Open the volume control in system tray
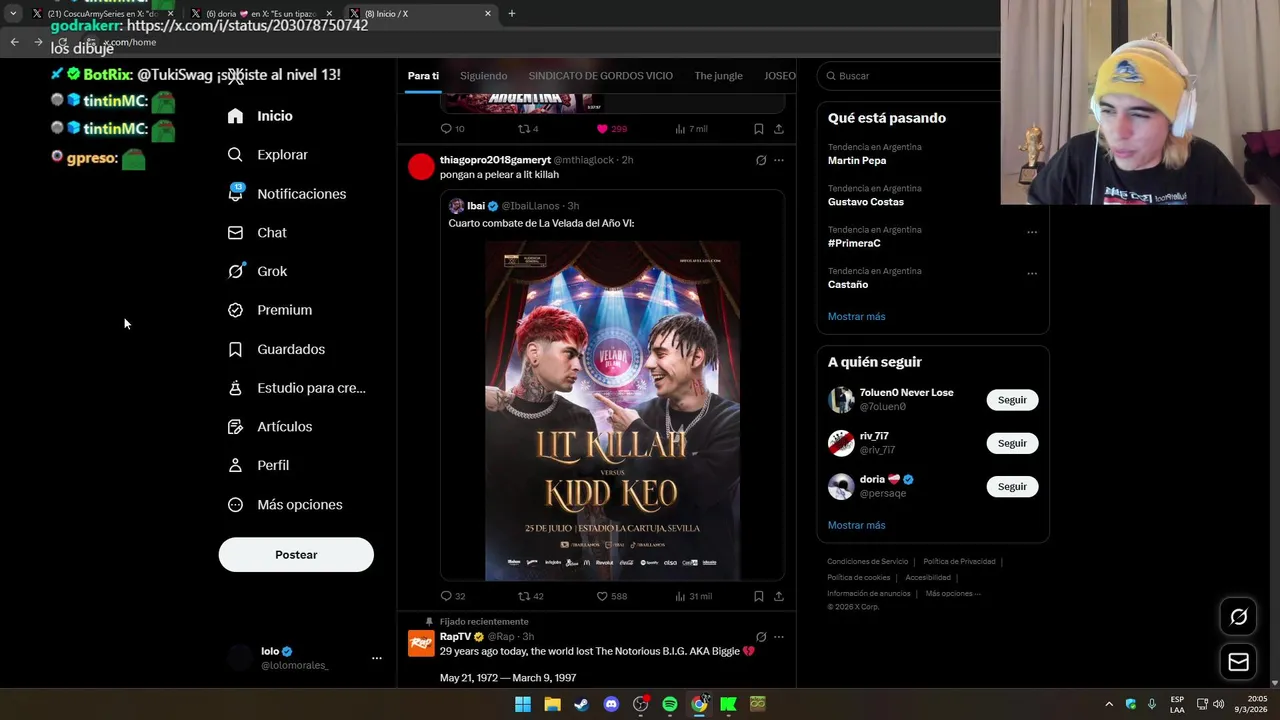This screenshot has width=1280, height=720. pyautogui.click(x=1219, y=704)
